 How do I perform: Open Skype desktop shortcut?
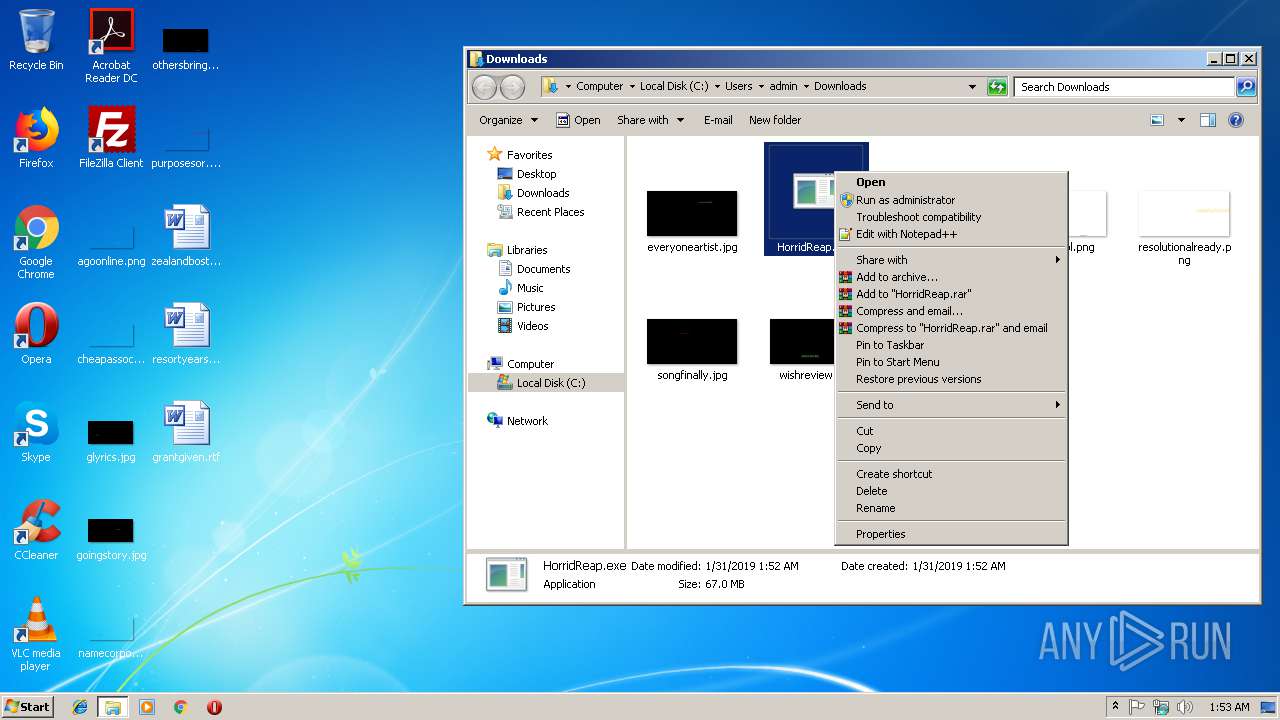point(36,432)
